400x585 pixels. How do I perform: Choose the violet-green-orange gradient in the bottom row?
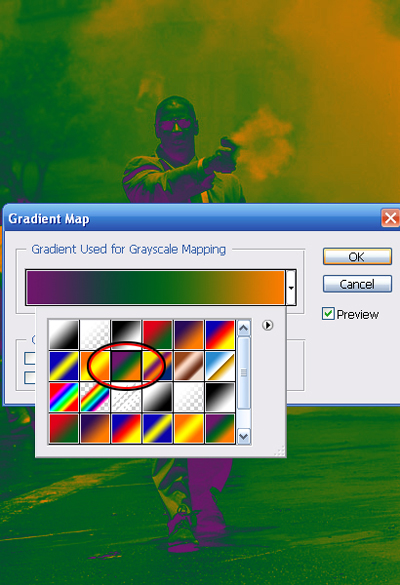tap(220, 428)
